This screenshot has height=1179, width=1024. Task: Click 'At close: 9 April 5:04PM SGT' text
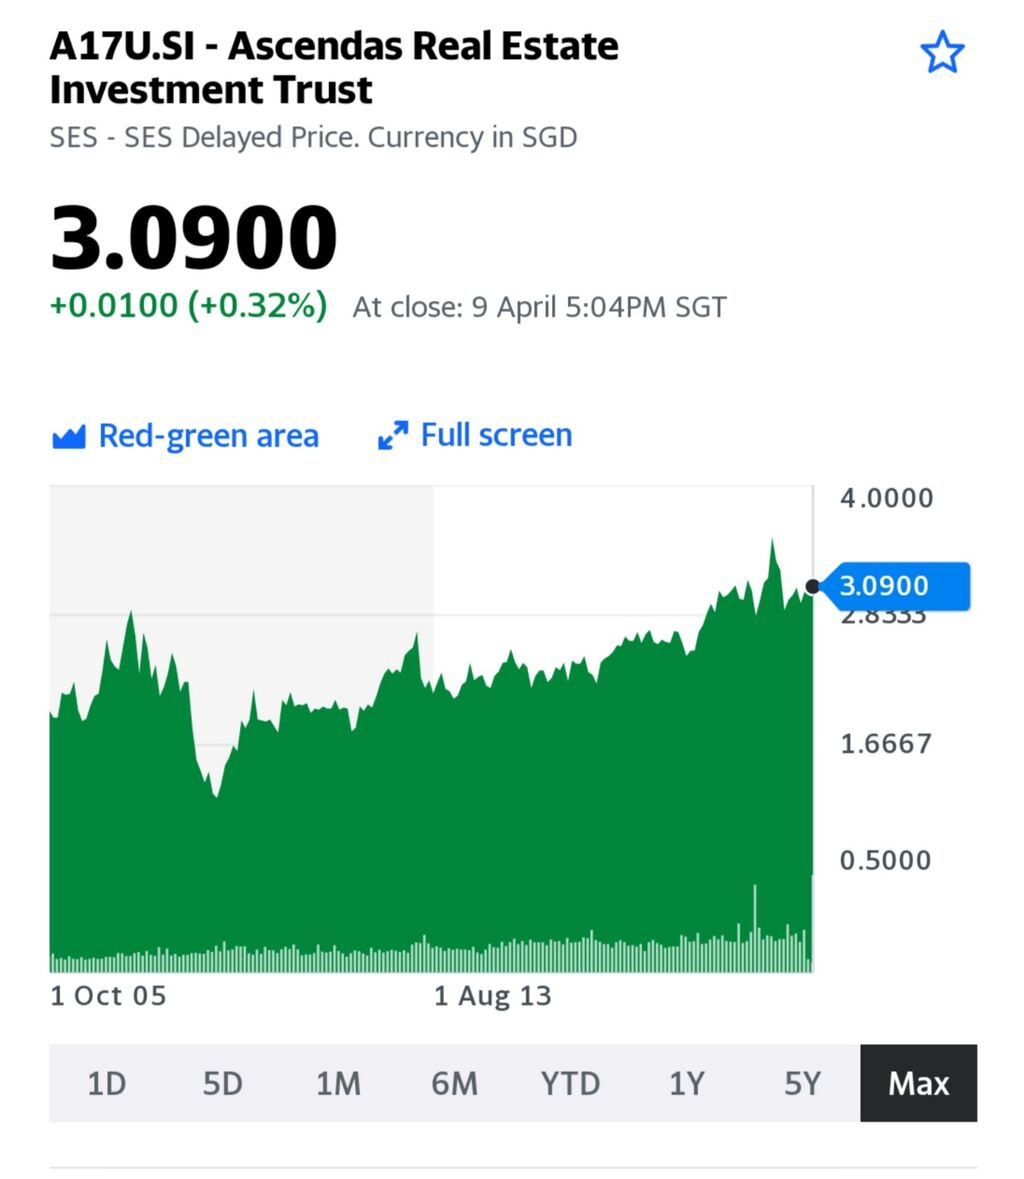click(x=540, y=307)
